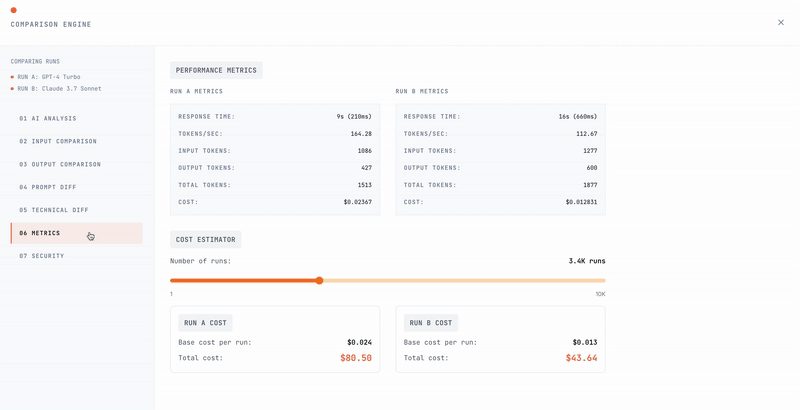Click the Run A Cost card label
Viewport: 800px width, 410px height.
205,323
